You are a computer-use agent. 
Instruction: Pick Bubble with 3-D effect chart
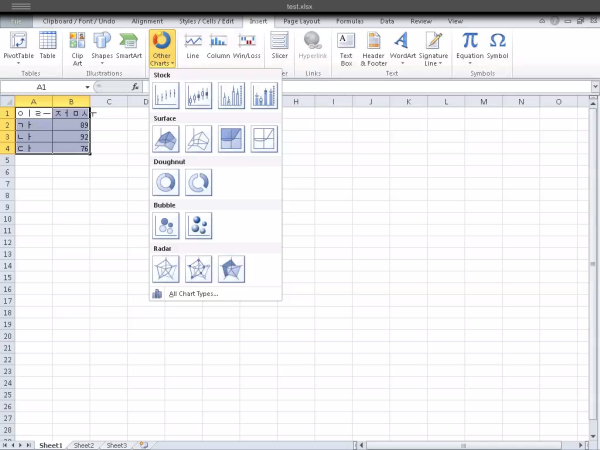point(199,226)
